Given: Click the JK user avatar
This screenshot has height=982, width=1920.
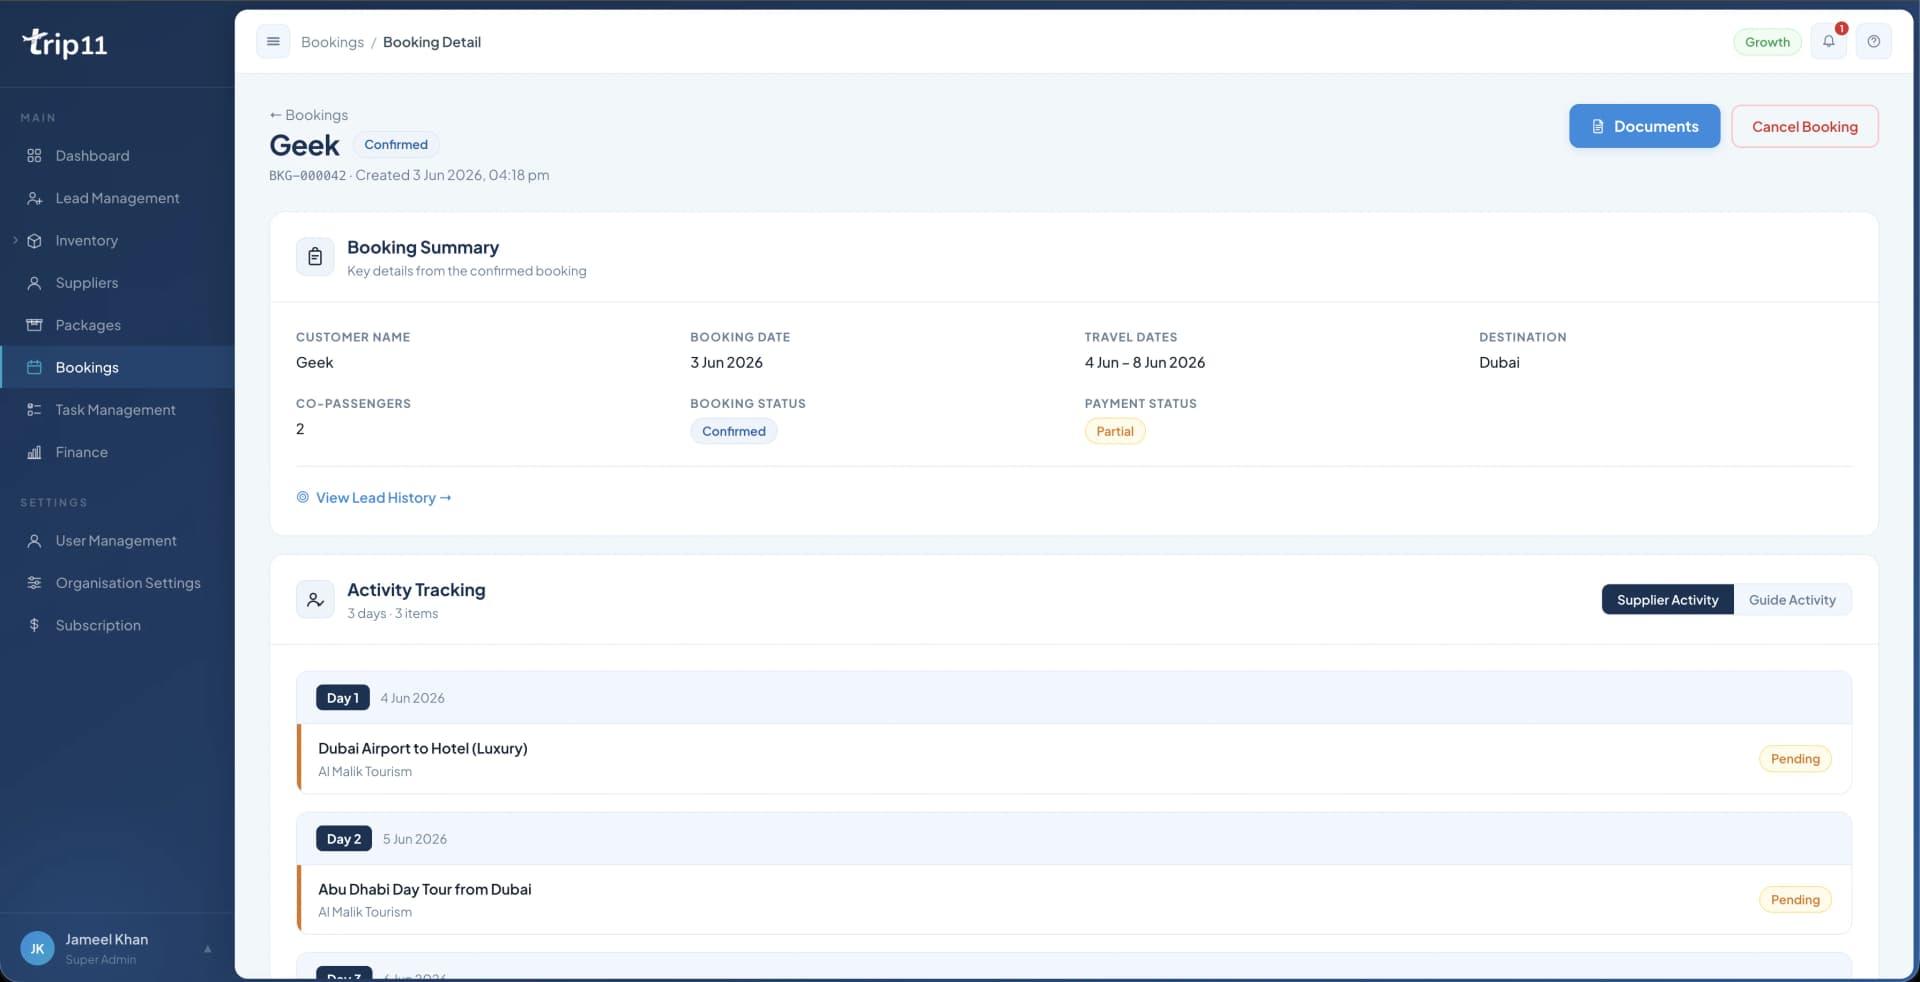Looking at the screenshot, I should [37, 949].
